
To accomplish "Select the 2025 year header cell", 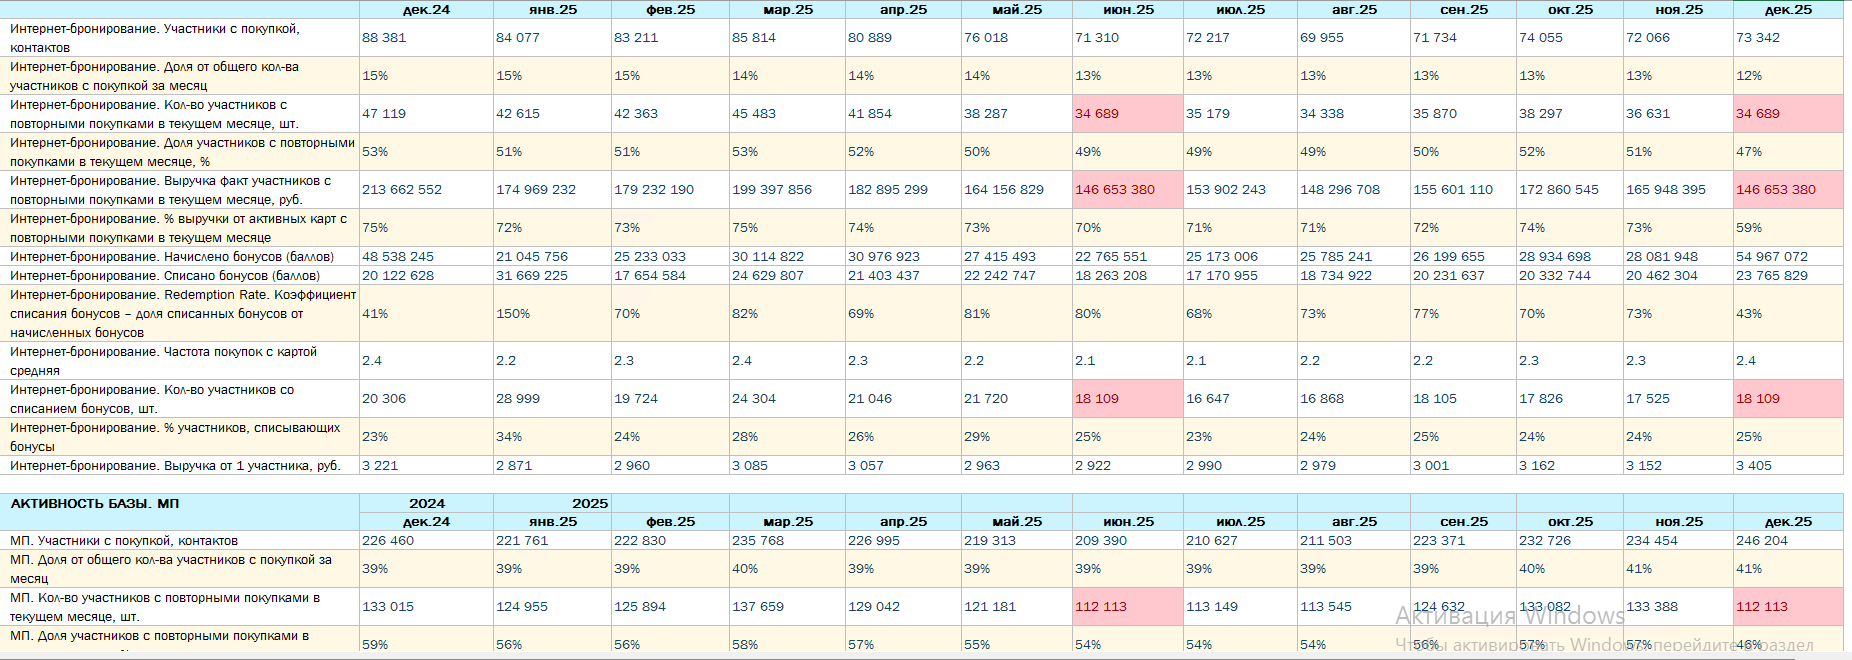I will 590,504.
